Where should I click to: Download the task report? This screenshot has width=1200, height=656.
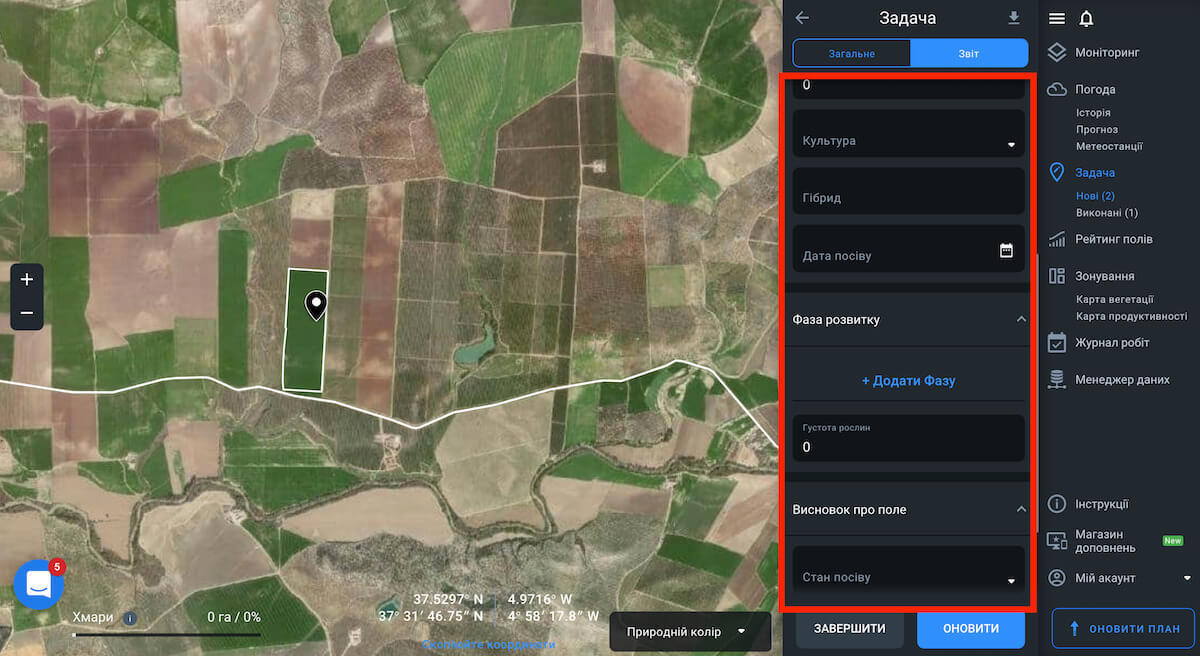tap(1014, 18)
